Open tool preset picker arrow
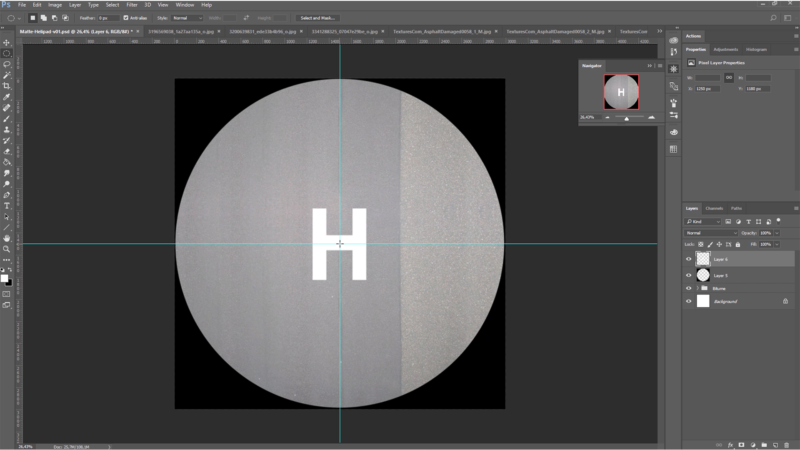This screenshot has height=450, width=800. point(19,18)
